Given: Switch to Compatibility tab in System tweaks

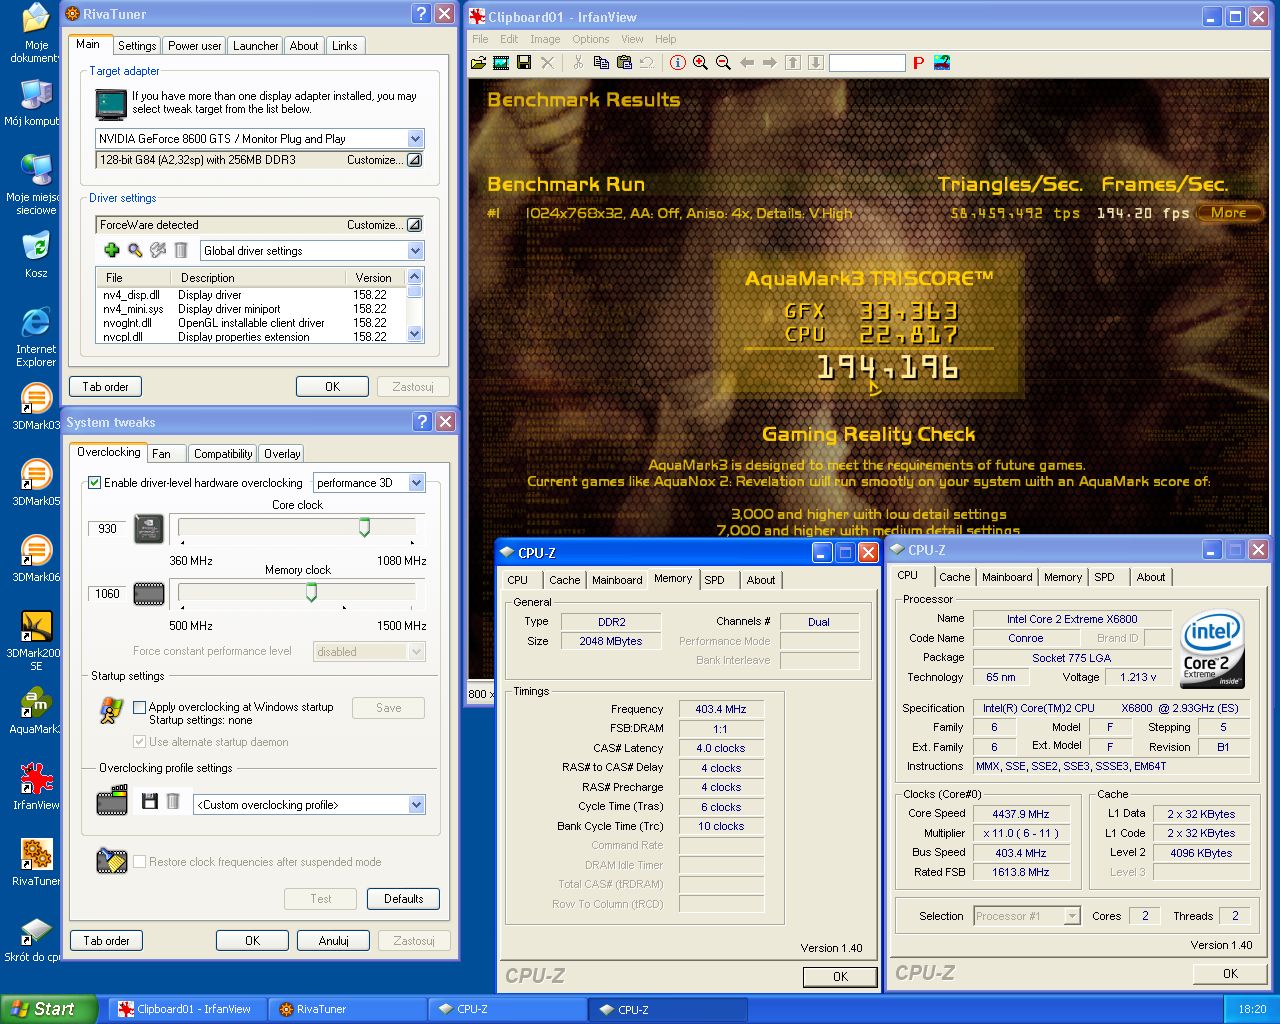Looking at the screenshot, I should click(223, 454).
